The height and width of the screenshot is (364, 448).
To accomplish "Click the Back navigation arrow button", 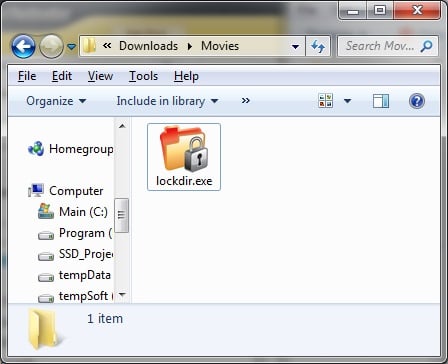I will 23,46.
